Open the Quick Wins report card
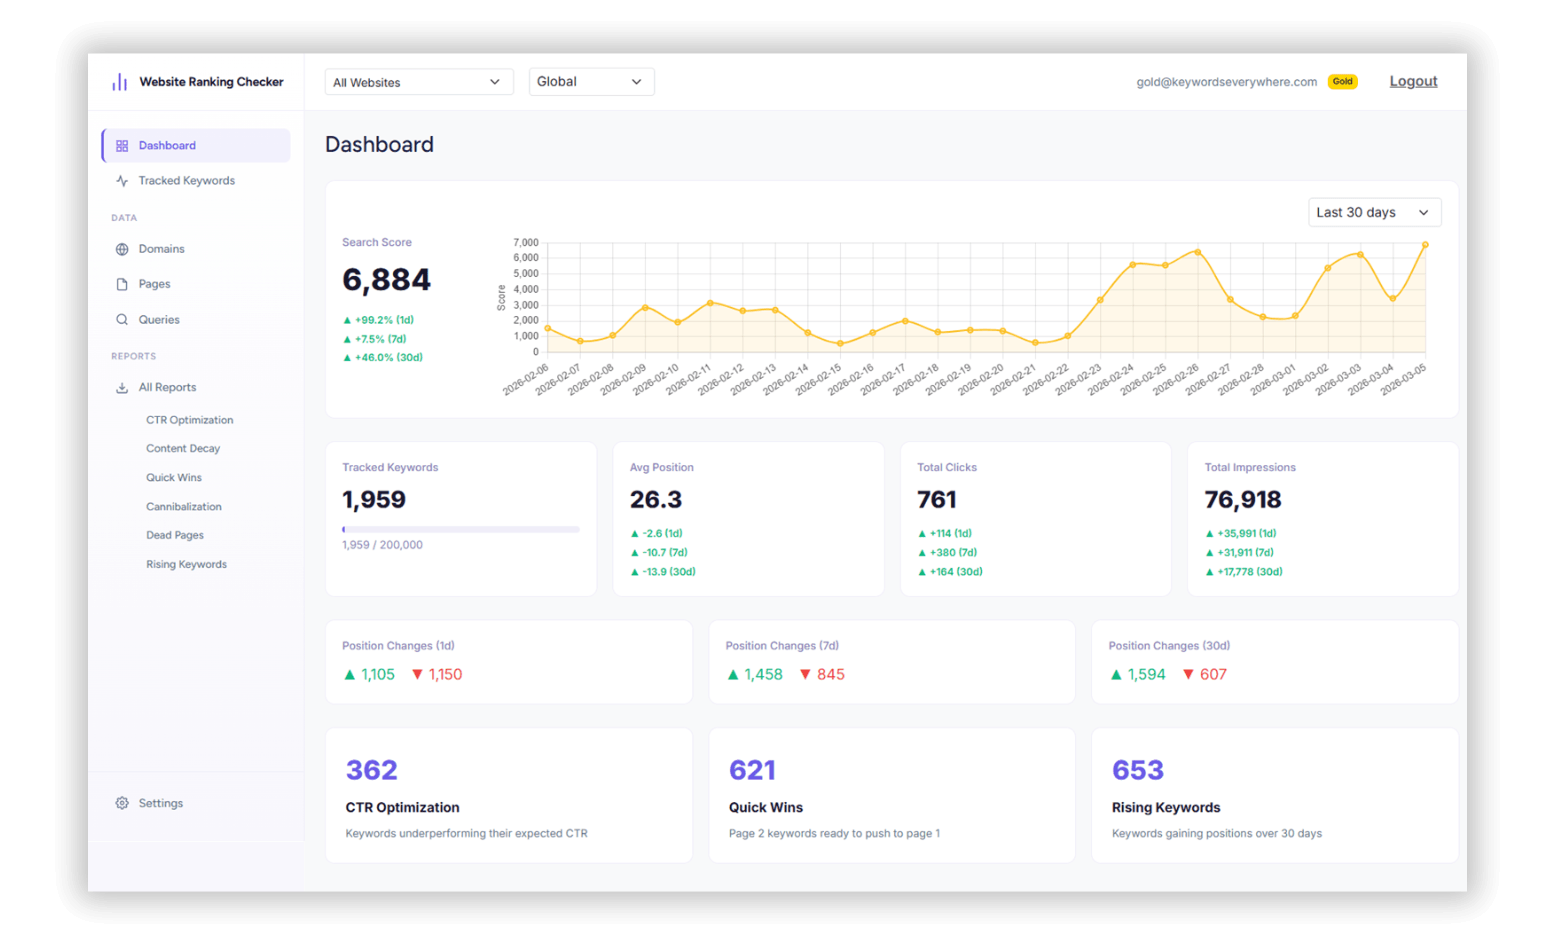Viewport: 1555px width, 945px height. (x=891, y=795)
